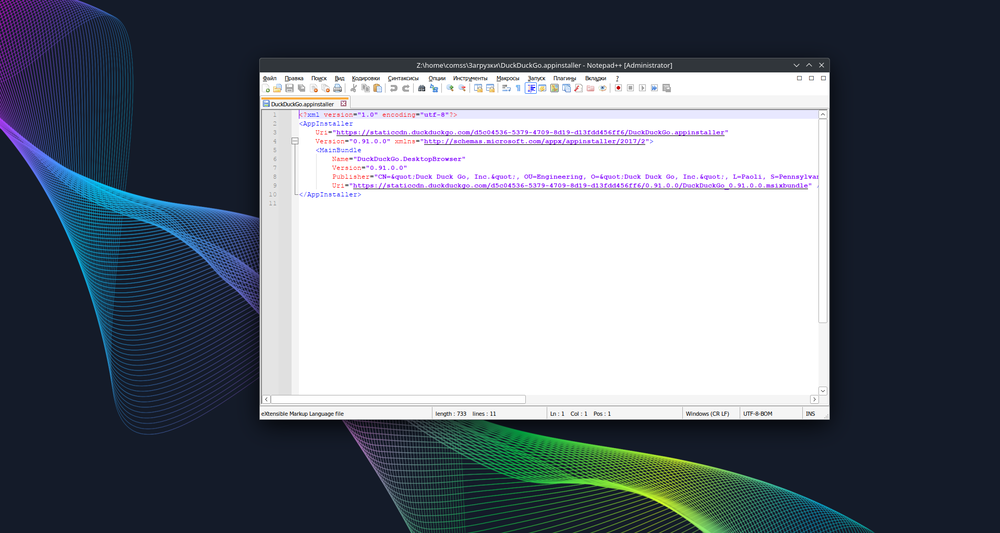The image size is (1000, 533).
Task: Open Find with the binoculars icon
Action: [x=421, y=88]
